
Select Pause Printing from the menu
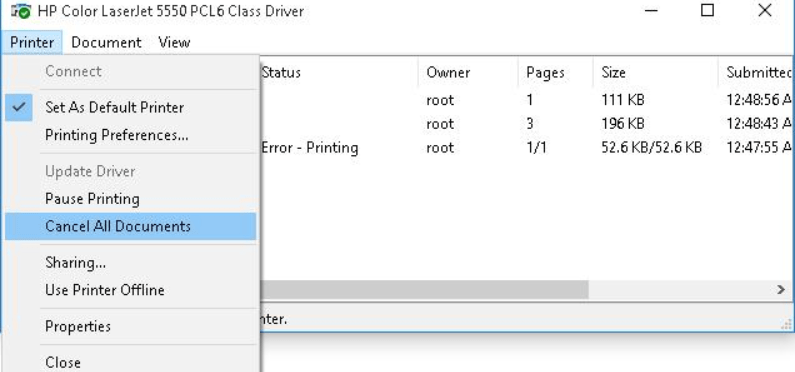[131, 199]
